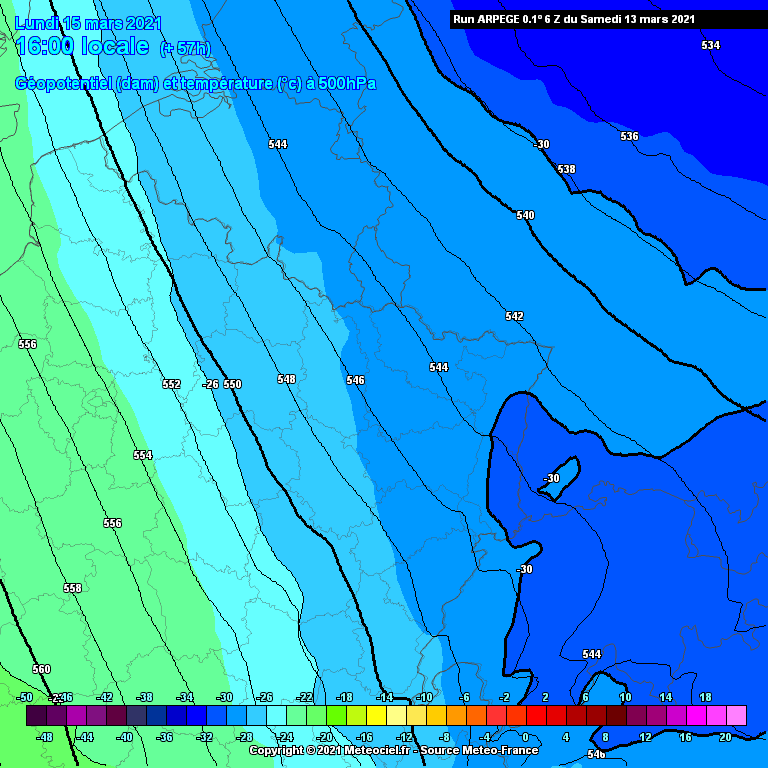768x768 pixels.
Task: Click the 'Lundi 15 mars 2021' date title
Action: coord(88,23)
